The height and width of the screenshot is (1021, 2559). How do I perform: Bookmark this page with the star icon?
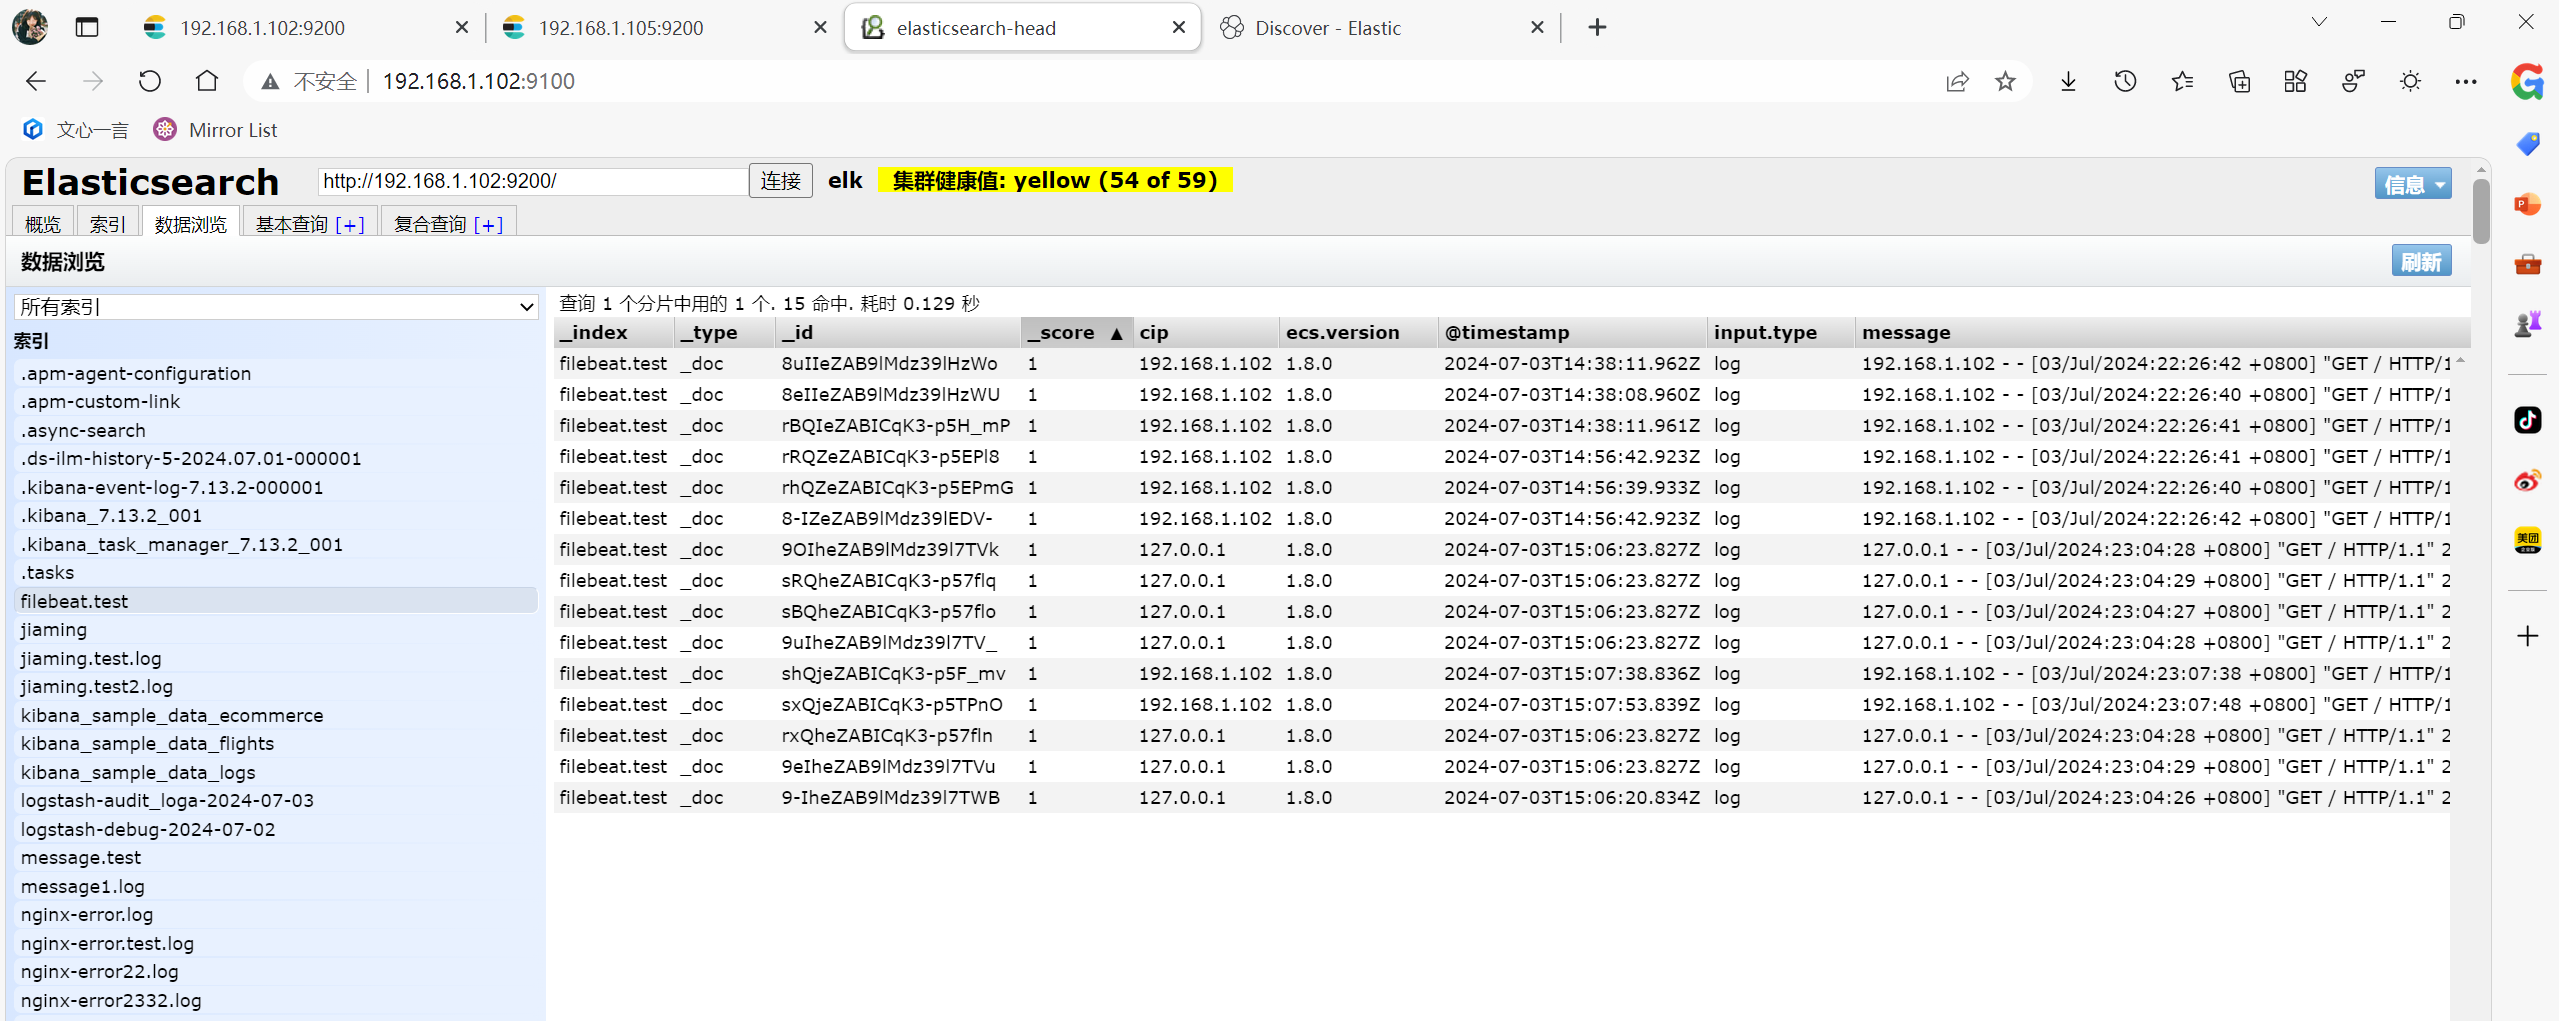tap(2005, 82)
